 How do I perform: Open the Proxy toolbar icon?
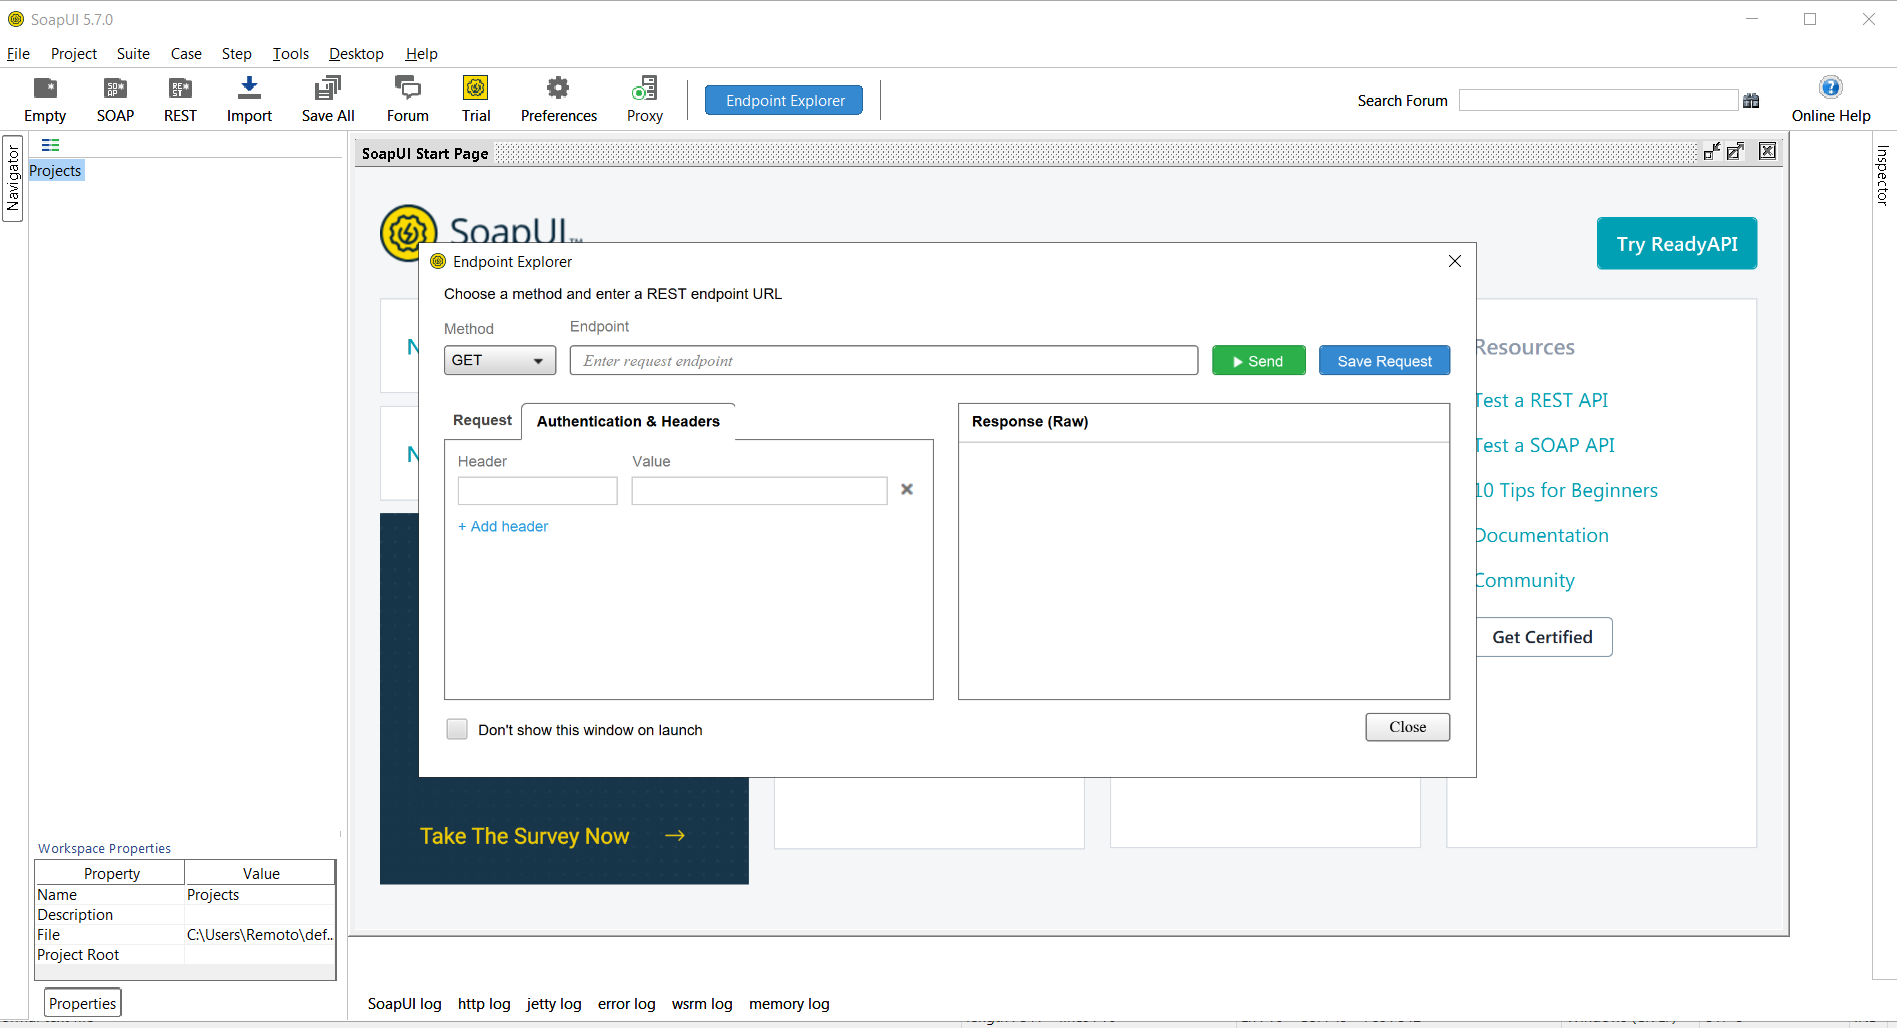click(x=644, y=89)
